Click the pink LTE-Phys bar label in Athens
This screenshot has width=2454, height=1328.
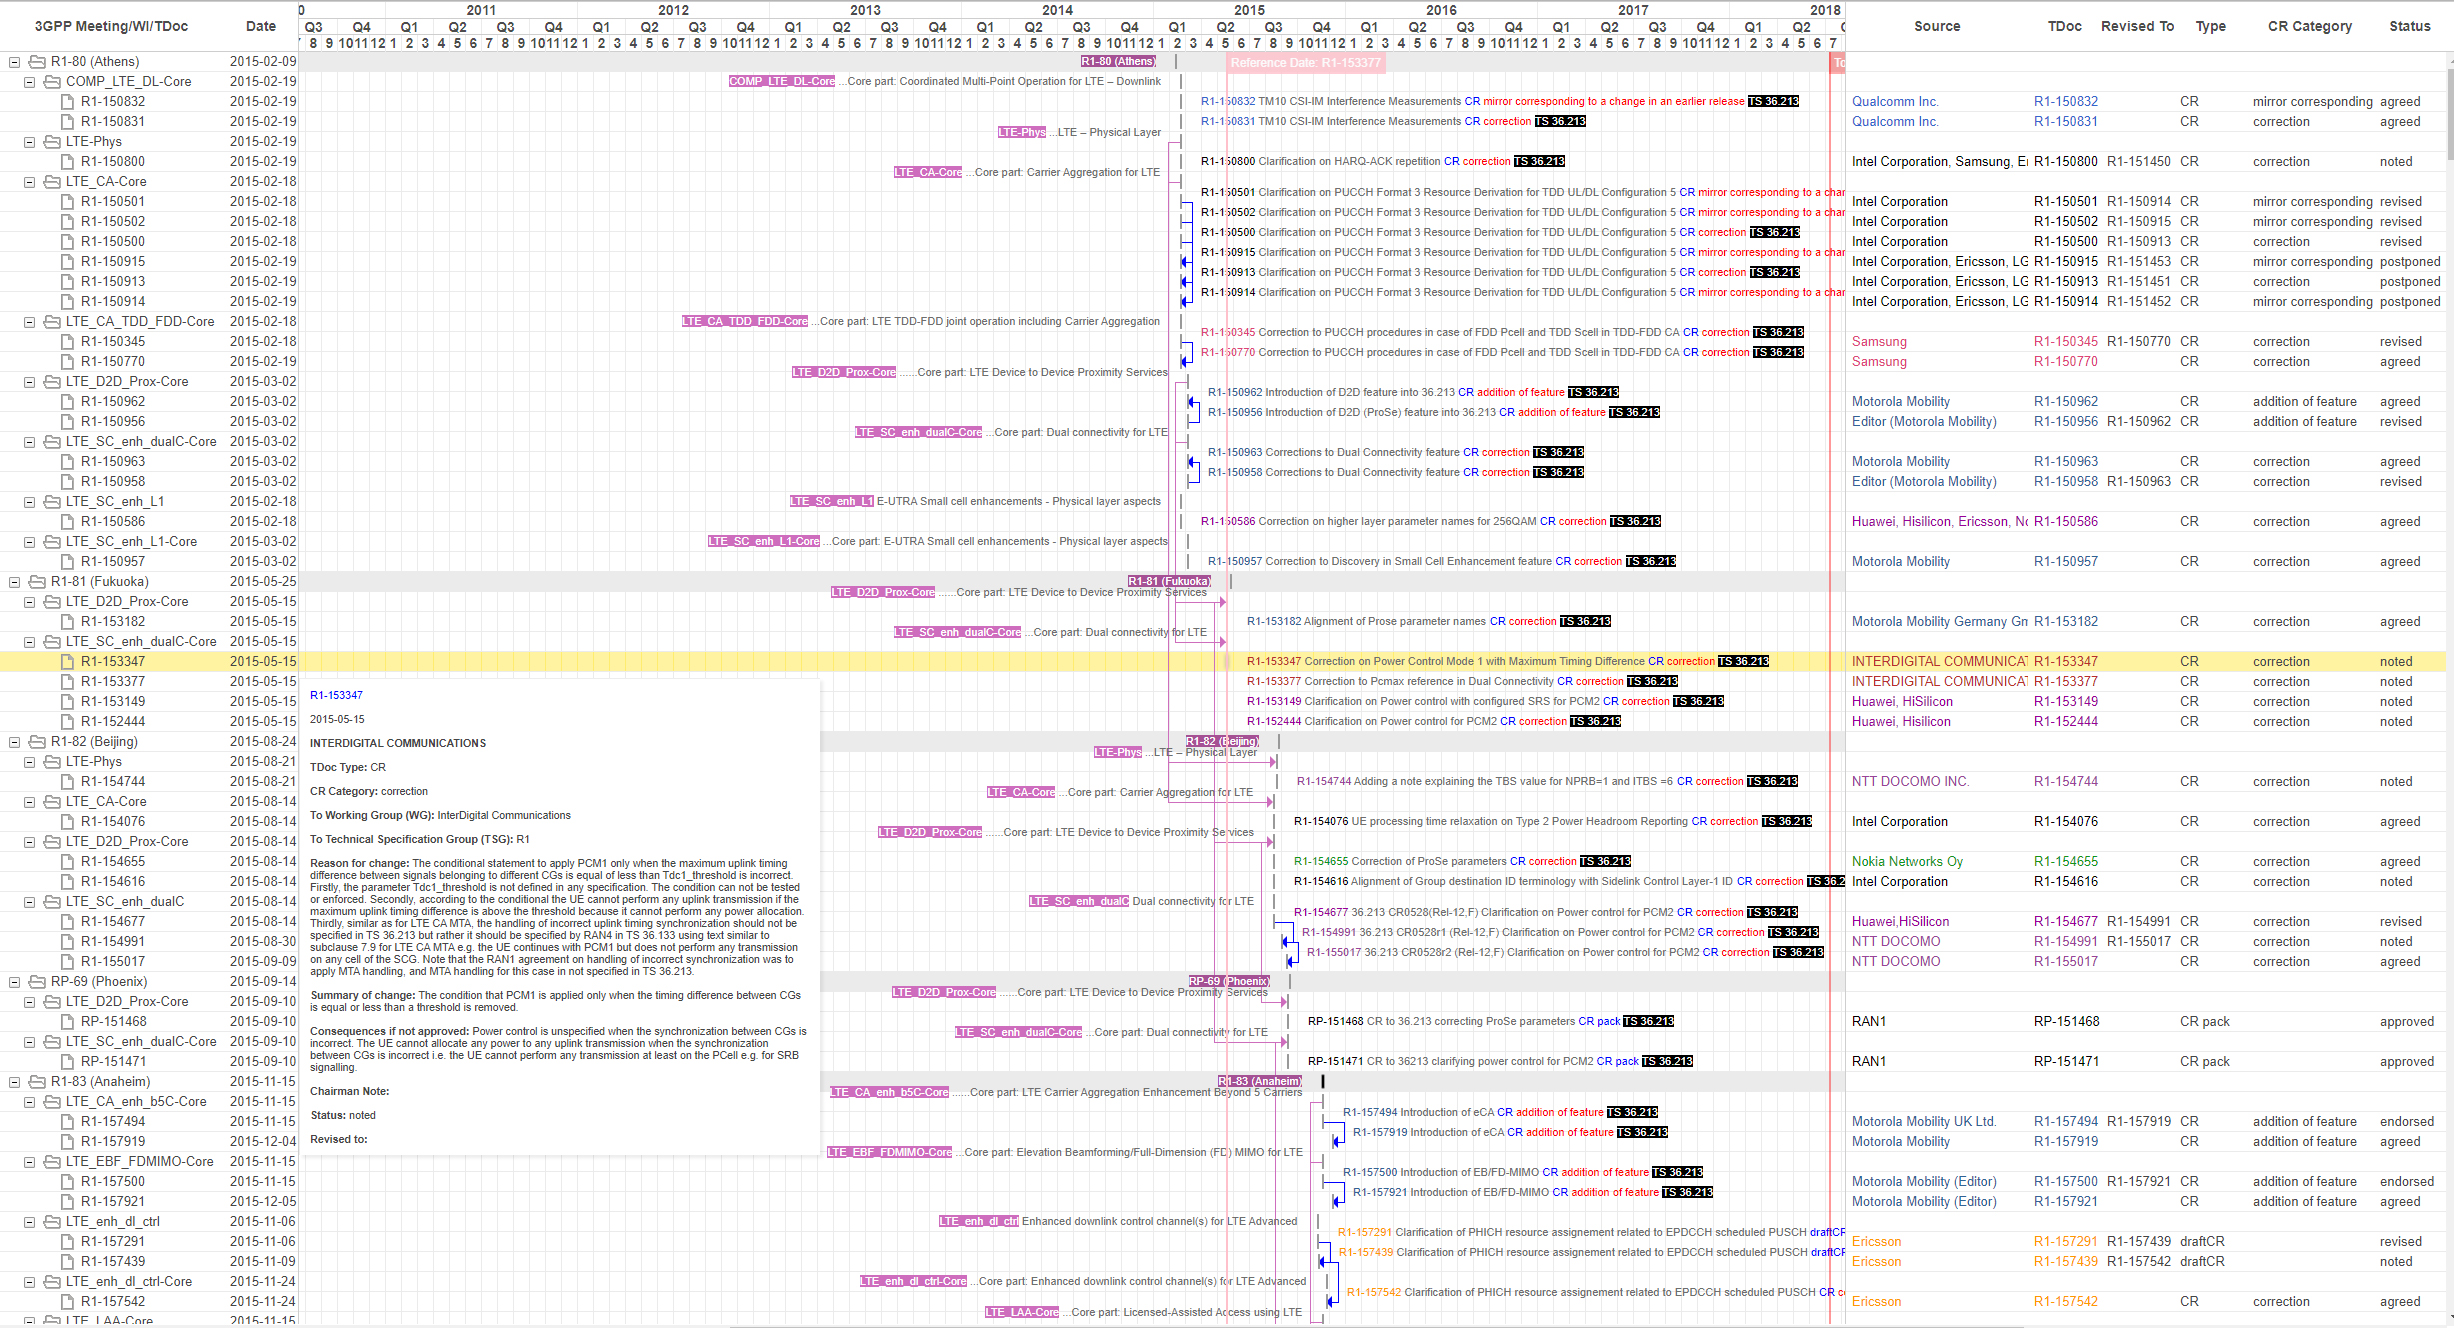(x=1021, y=132)
